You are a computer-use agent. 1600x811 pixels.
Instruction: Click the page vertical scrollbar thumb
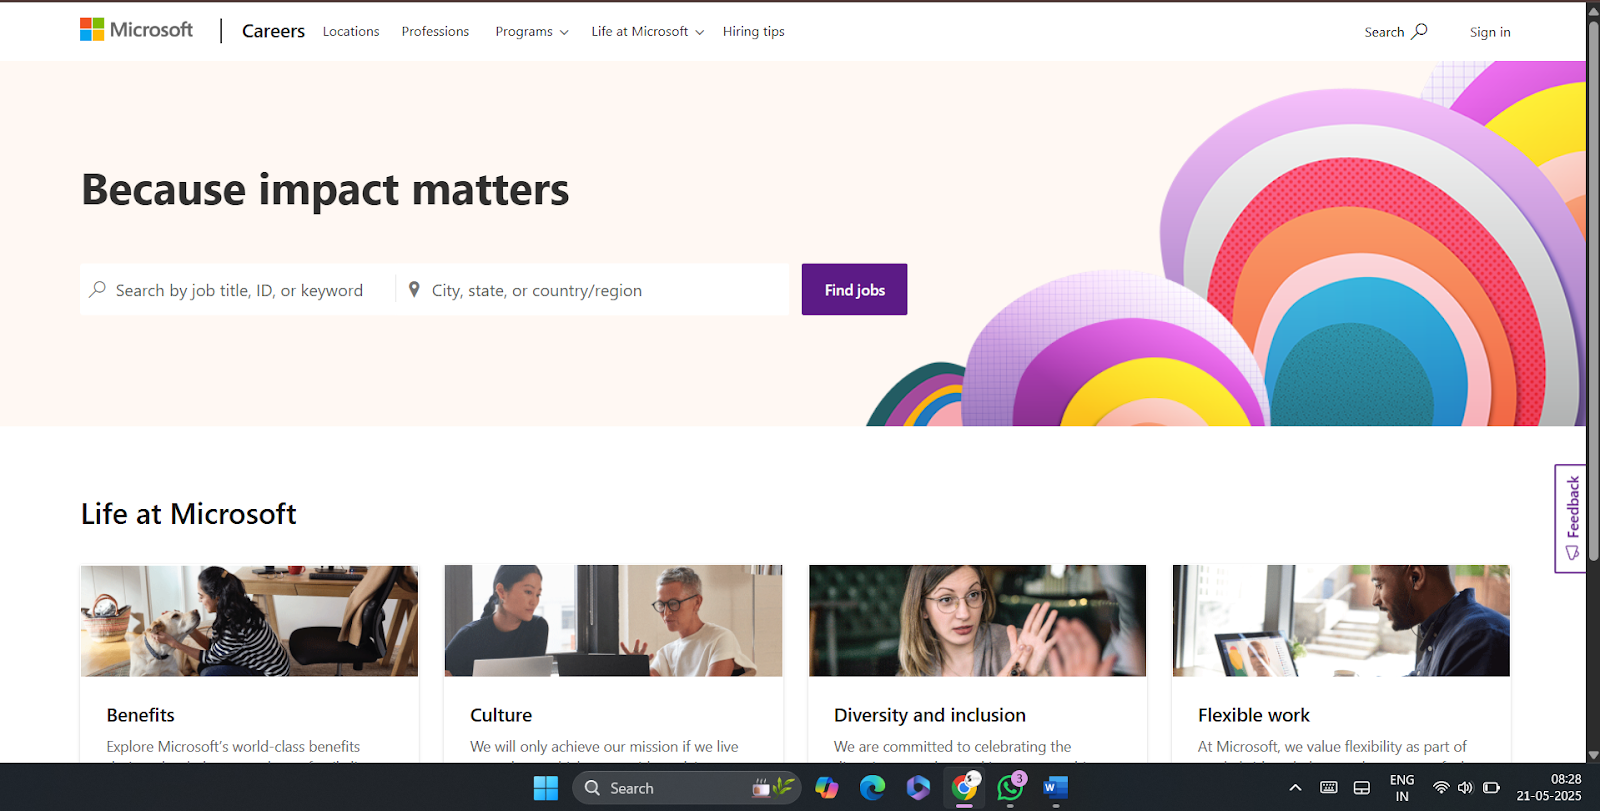pyautogui.click(x=1593, y=290)
